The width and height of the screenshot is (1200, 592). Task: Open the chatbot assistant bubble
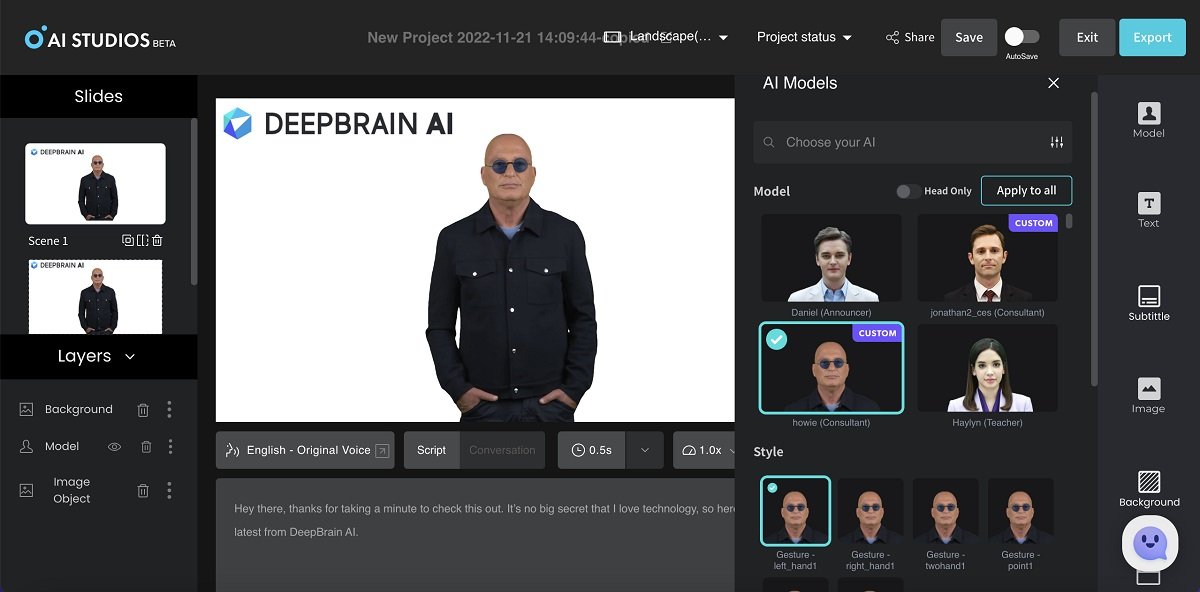pyautogui.click(x=1149, y=543)
